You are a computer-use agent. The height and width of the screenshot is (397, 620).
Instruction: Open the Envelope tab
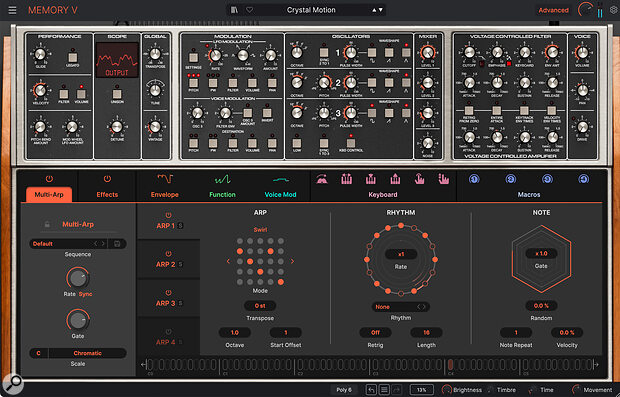click(x=164, y=194)
